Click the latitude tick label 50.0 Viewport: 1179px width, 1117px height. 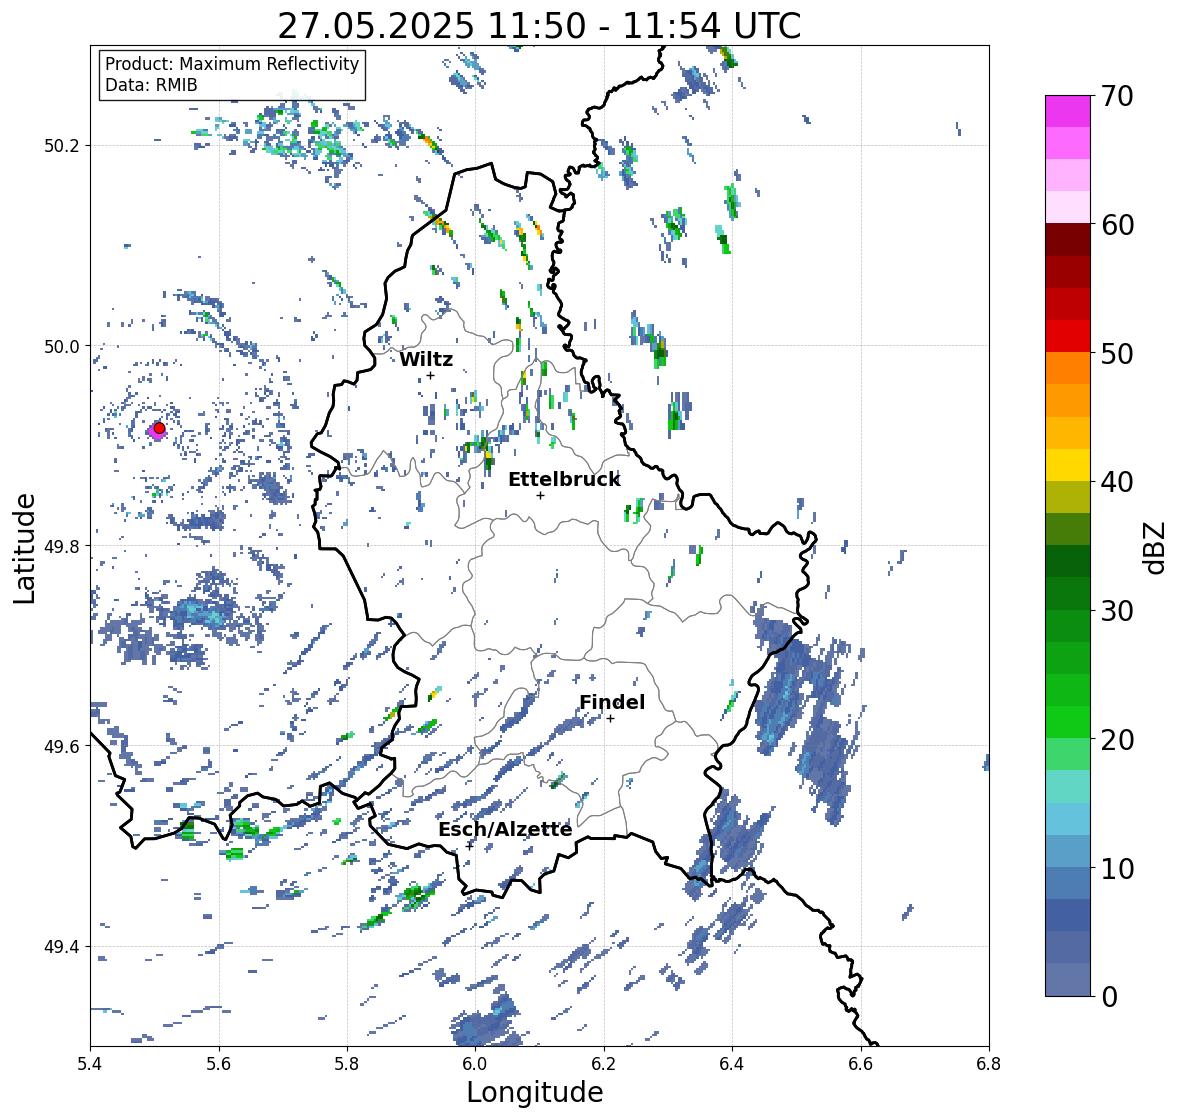(x=61, y=347)
